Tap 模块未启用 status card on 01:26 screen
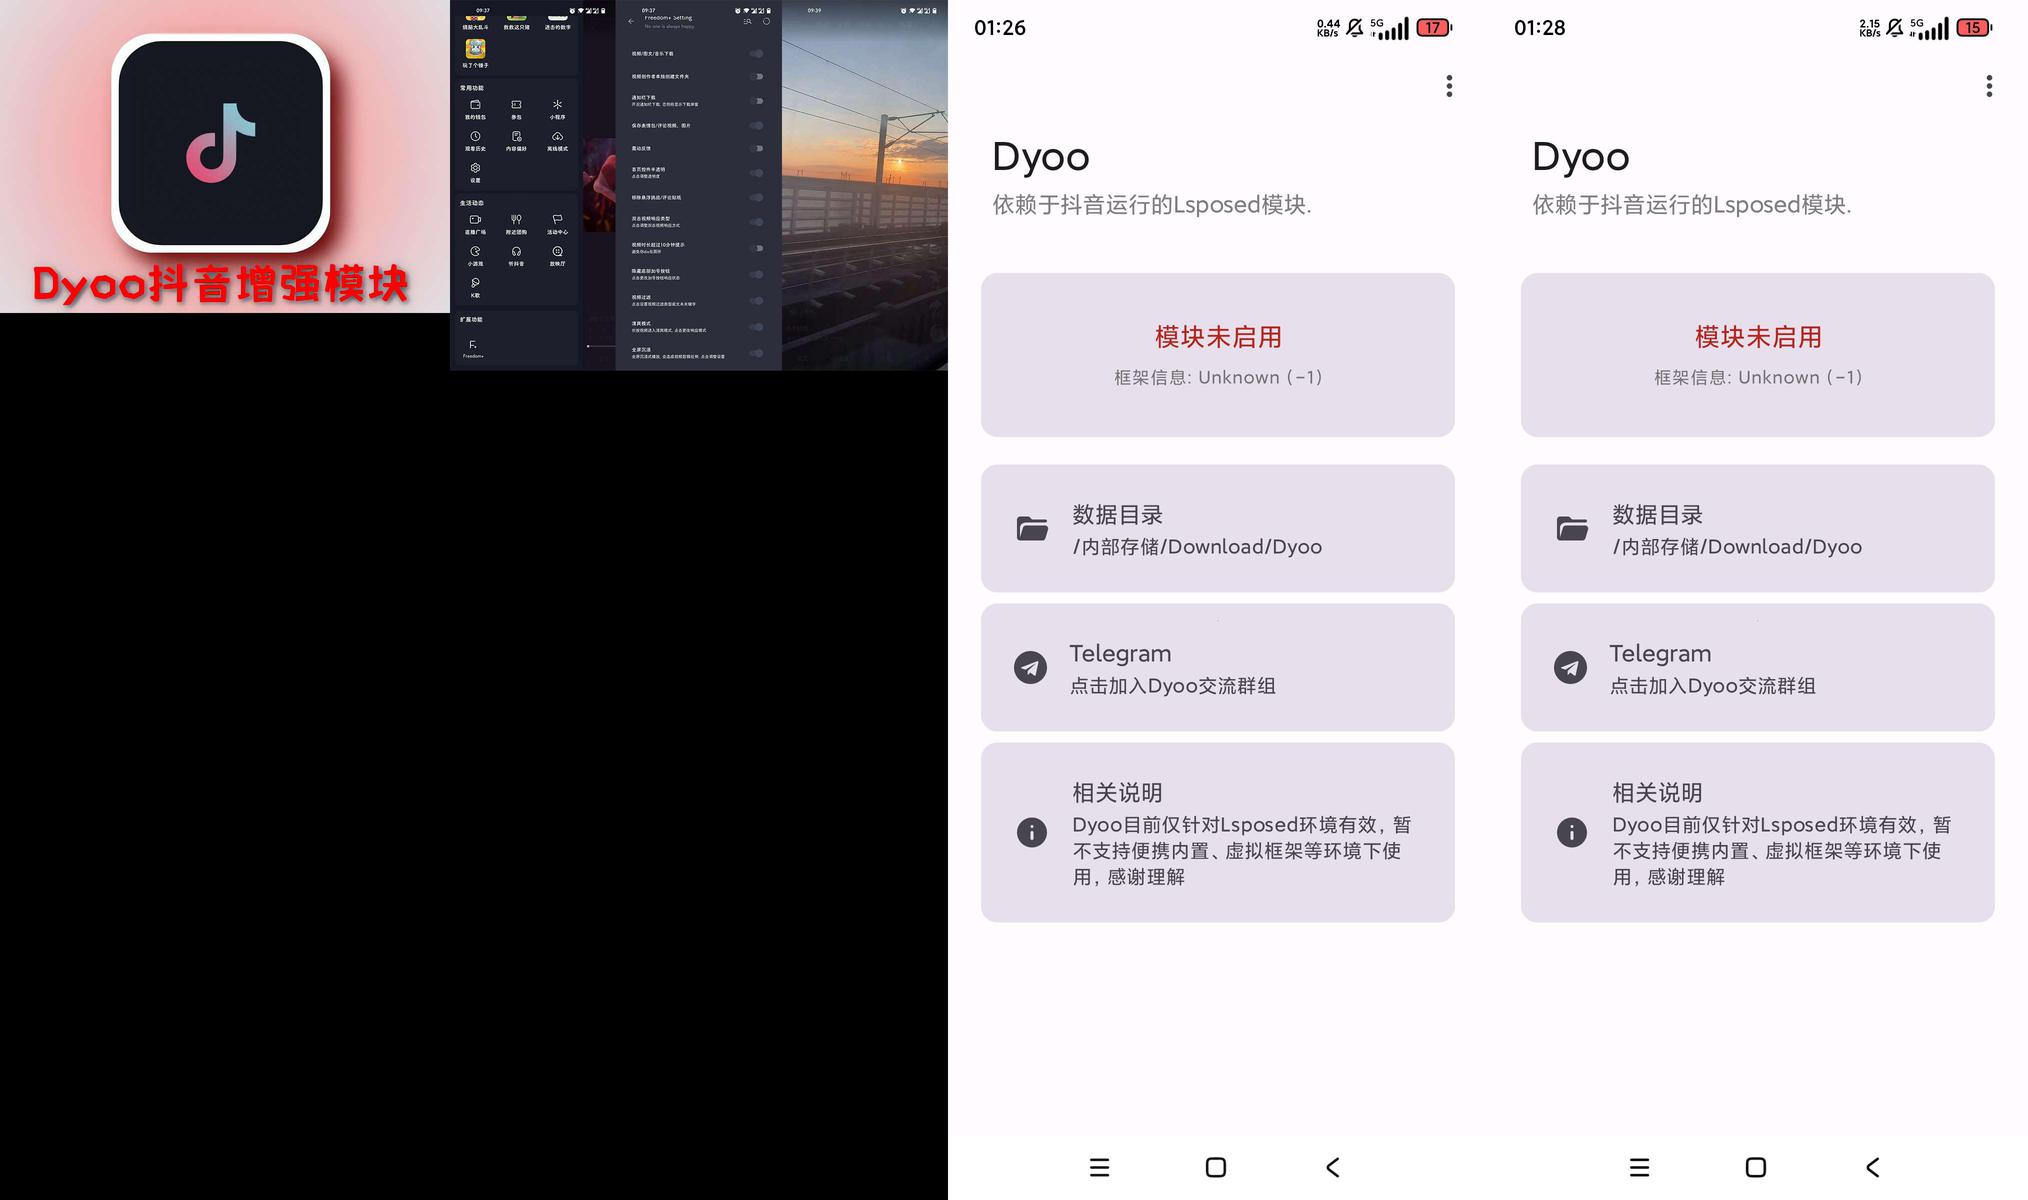This screenshot has width=2028, height=1200. [1217, 355]
